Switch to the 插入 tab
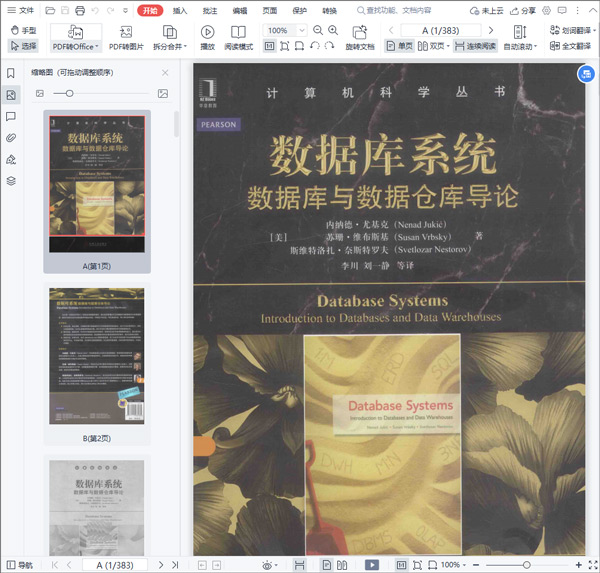 point(180,11)
